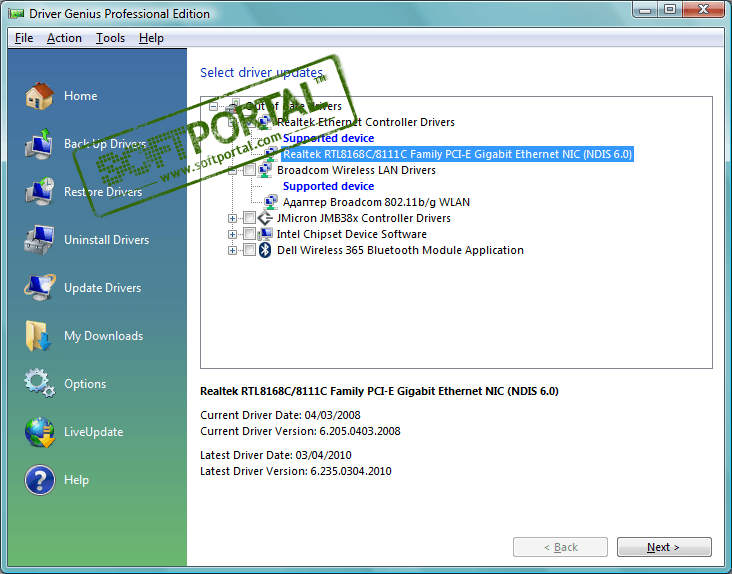
Task: Click Supported device label under Broadcom
Action: point(328,186)
